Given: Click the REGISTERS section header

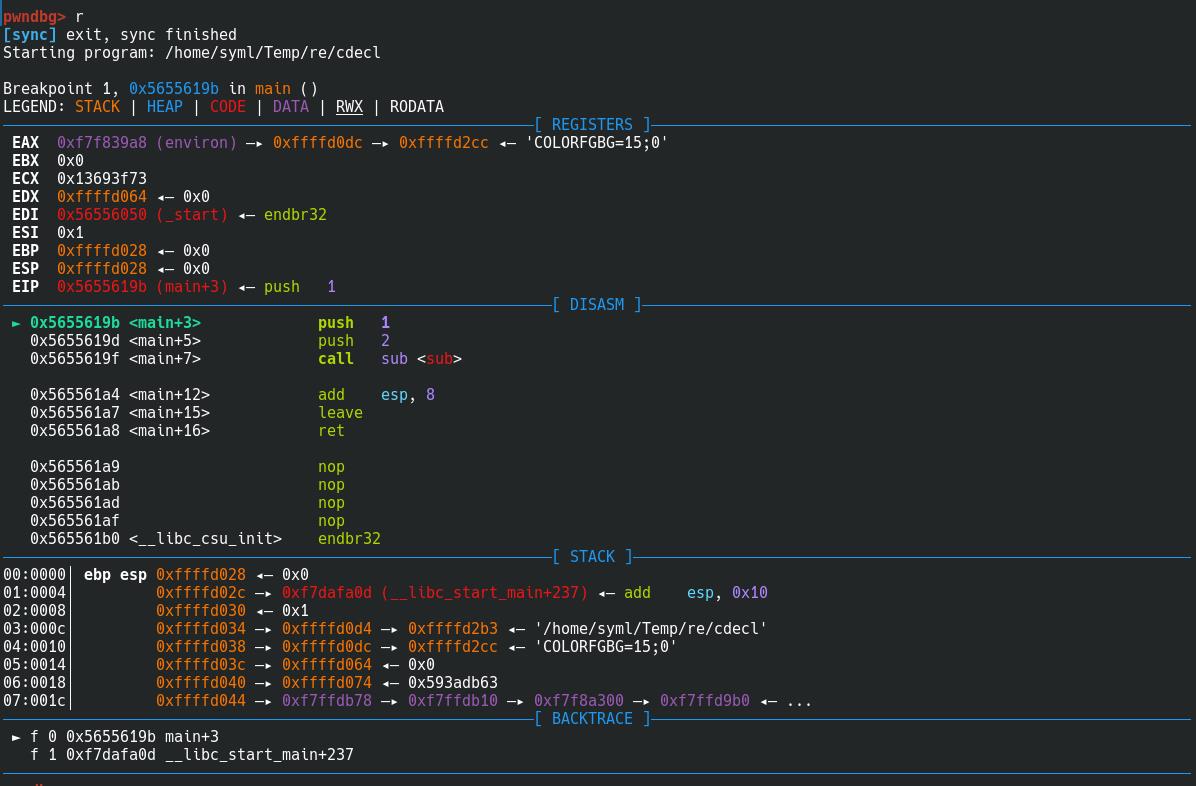Looking at the screenshot, I should click(592, 125).
